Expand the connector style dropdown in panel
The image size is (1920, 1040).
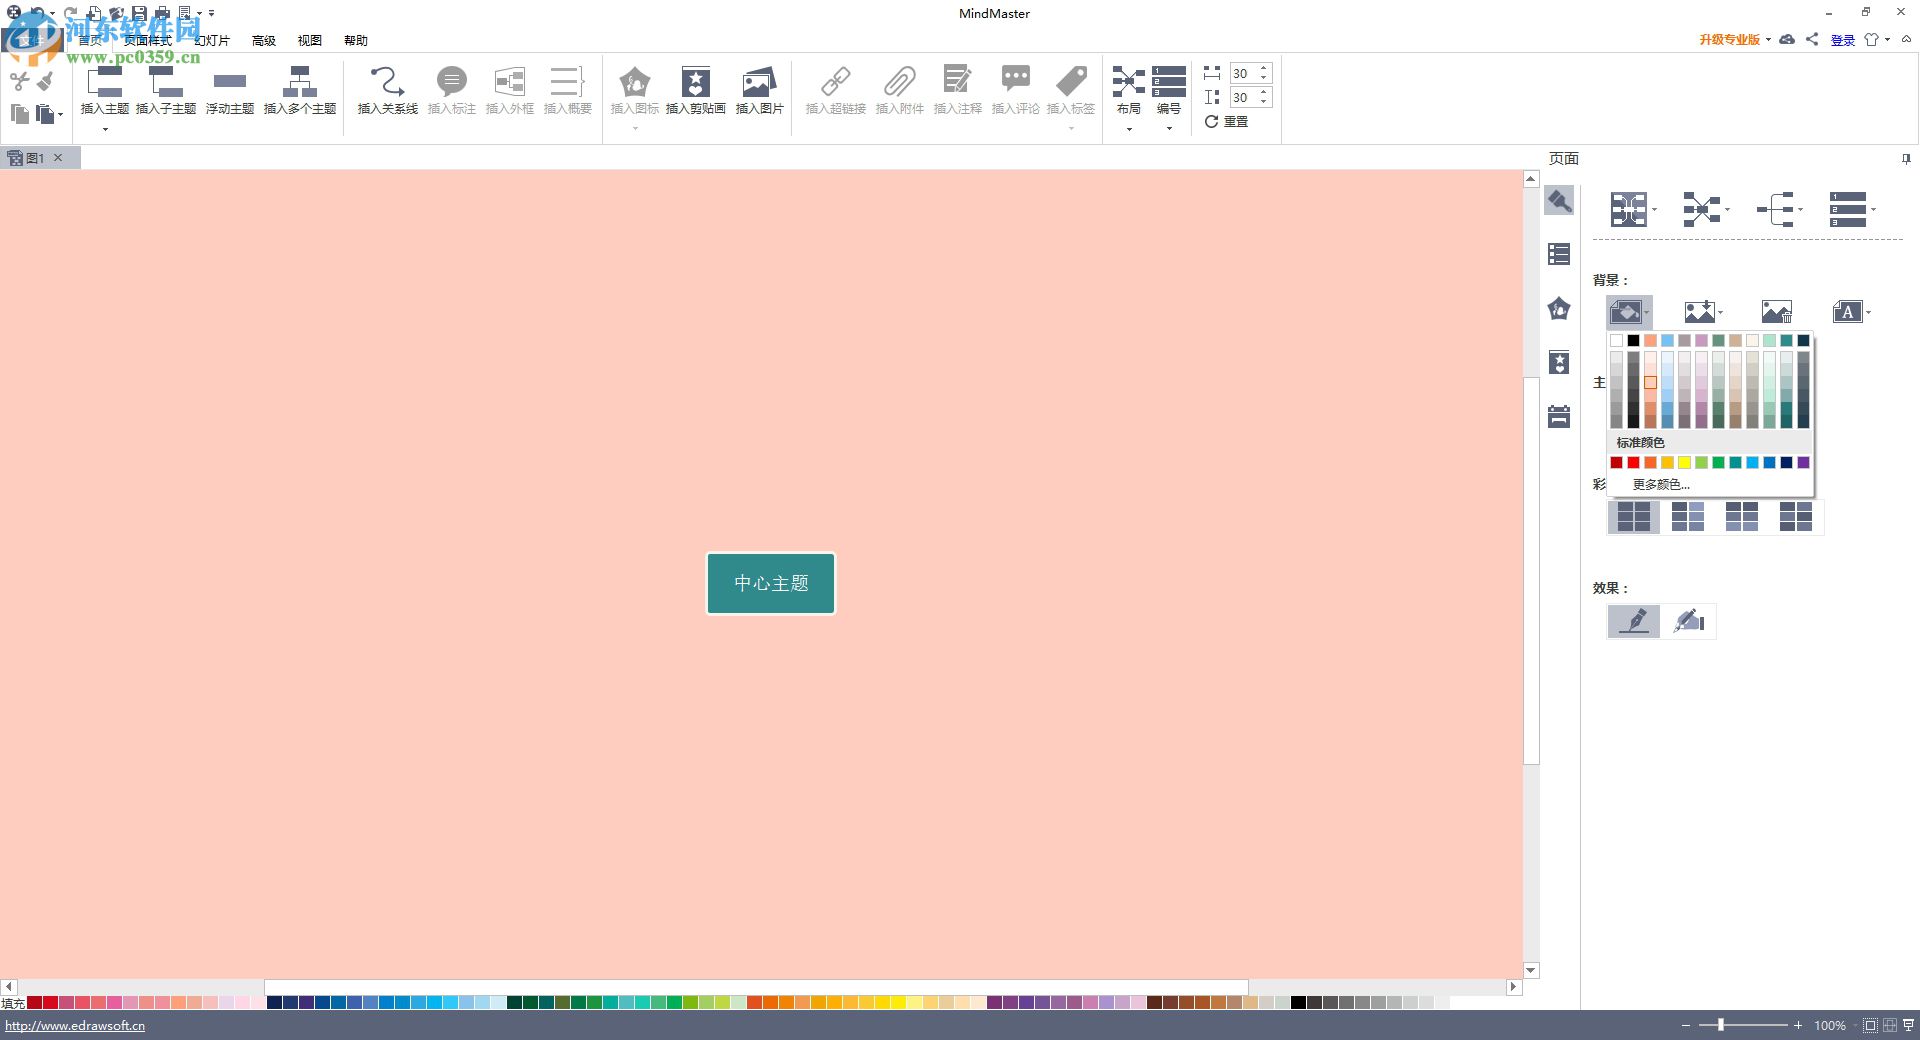[x=1728, y=210]
